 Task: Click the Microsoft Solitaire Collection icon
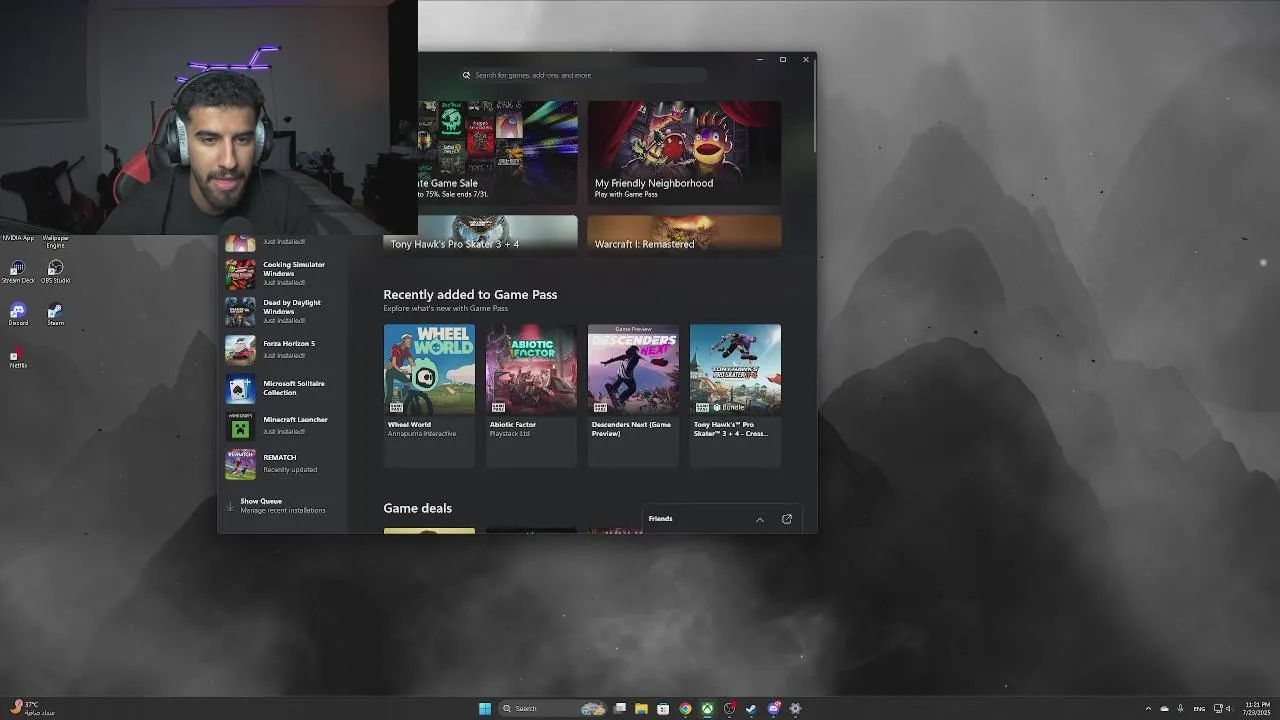(240, 388)
